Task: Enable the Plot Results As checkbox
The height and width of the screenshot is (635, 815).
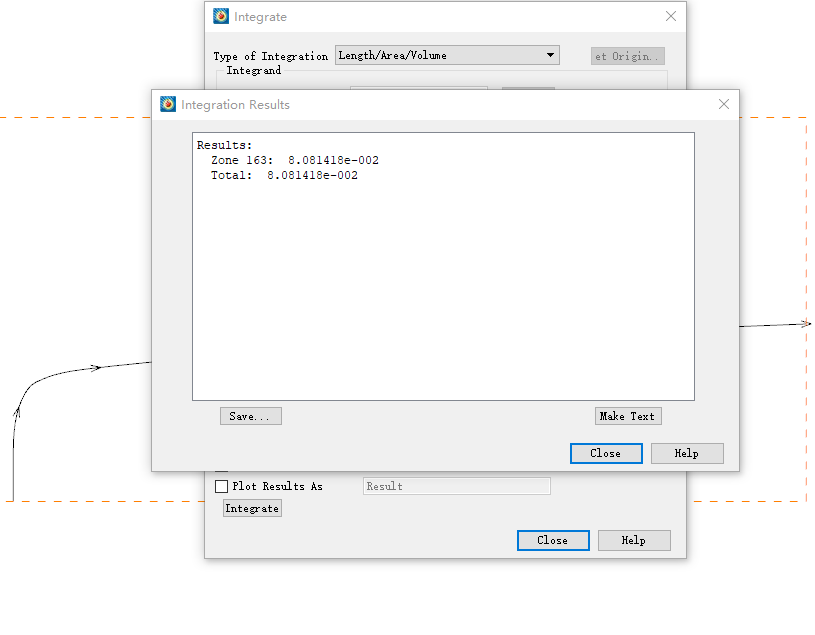Action: click(x=222, y=486)
